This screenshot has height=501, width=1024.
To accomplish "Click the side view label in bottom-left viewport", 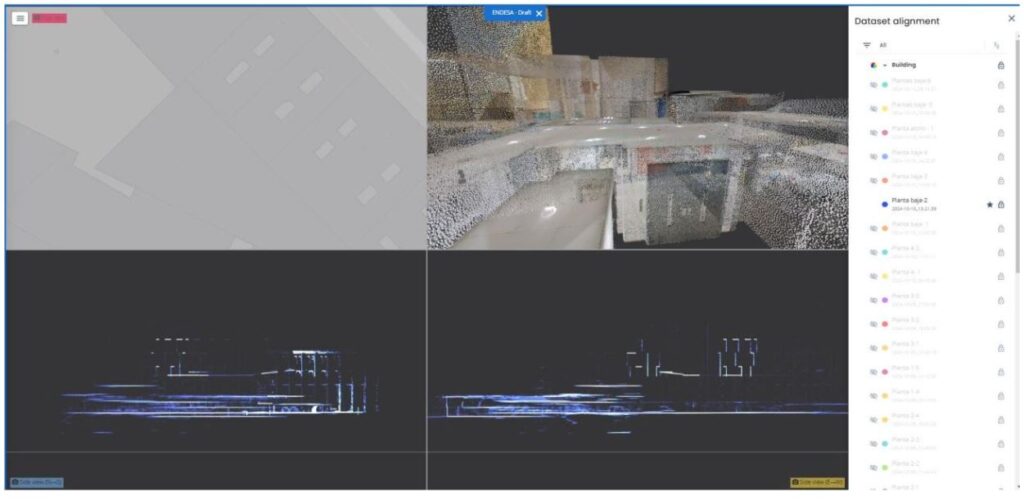I will (37, 483).
